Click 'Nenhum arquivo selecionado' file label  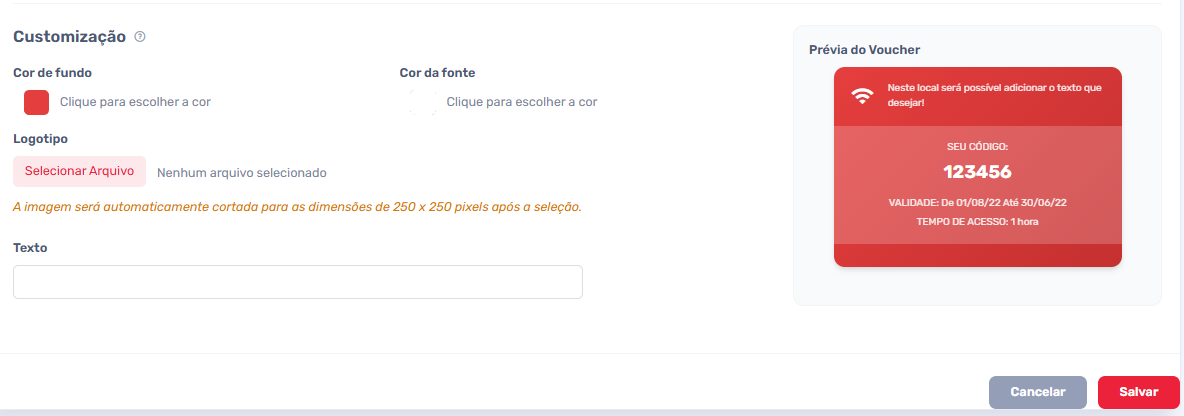click(242, 173)
